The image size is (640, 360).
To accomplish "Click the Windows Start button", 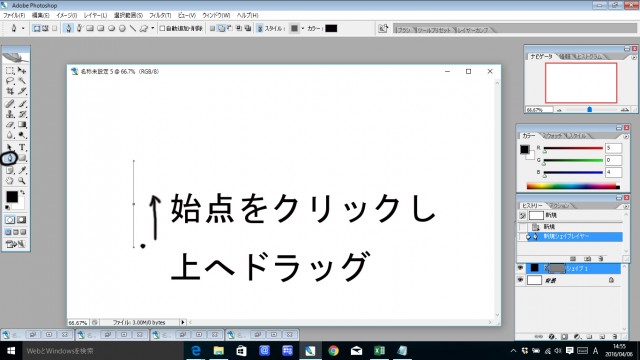I will (x=11, y=351).
